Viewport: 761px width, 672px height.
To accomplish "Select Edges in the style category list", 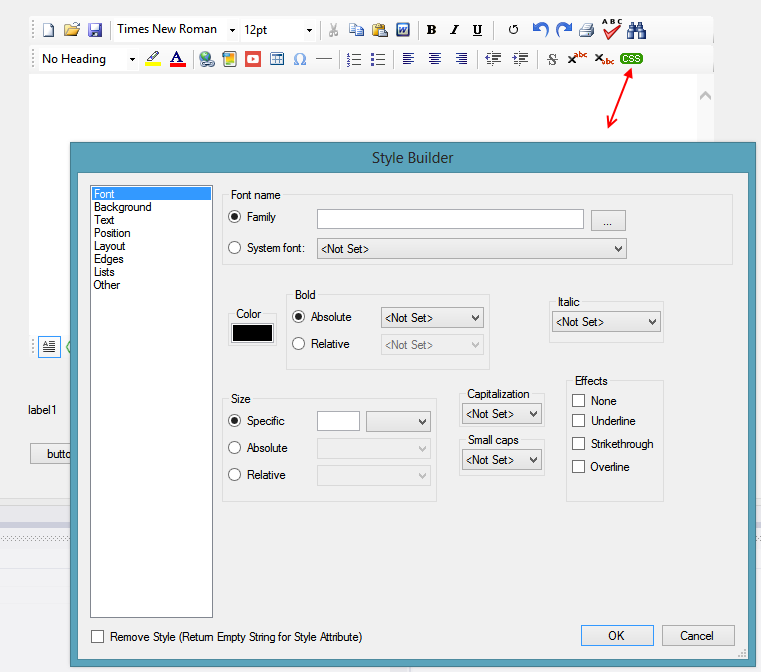I will (109, 259).
